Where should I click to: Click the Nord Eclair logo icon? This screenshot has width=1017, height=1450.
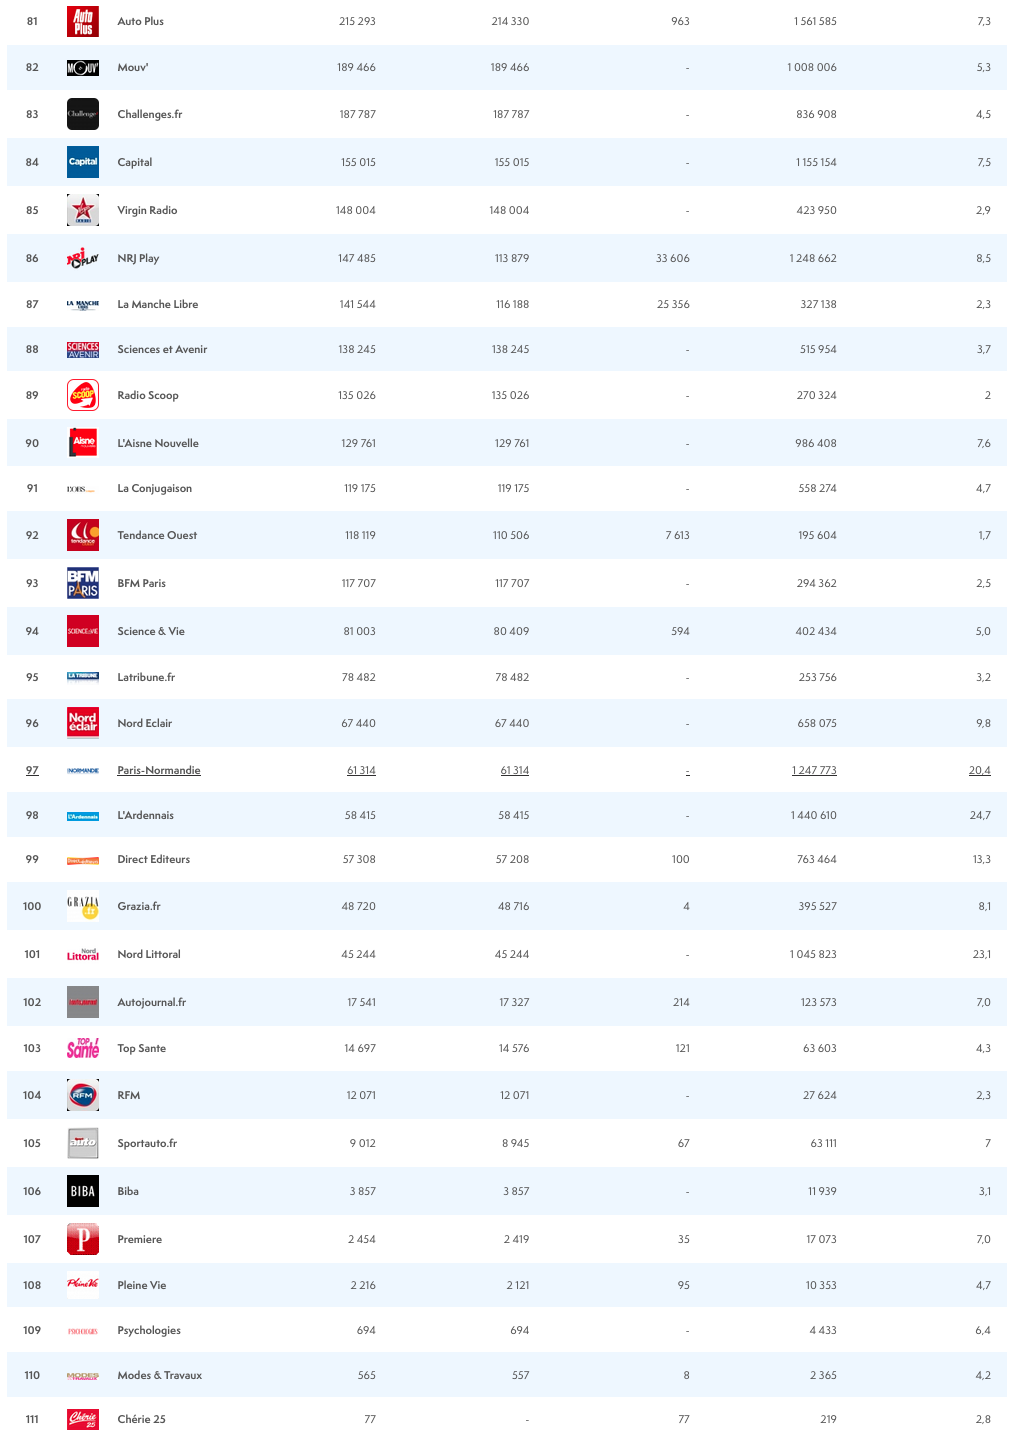(x=83, y=723)
